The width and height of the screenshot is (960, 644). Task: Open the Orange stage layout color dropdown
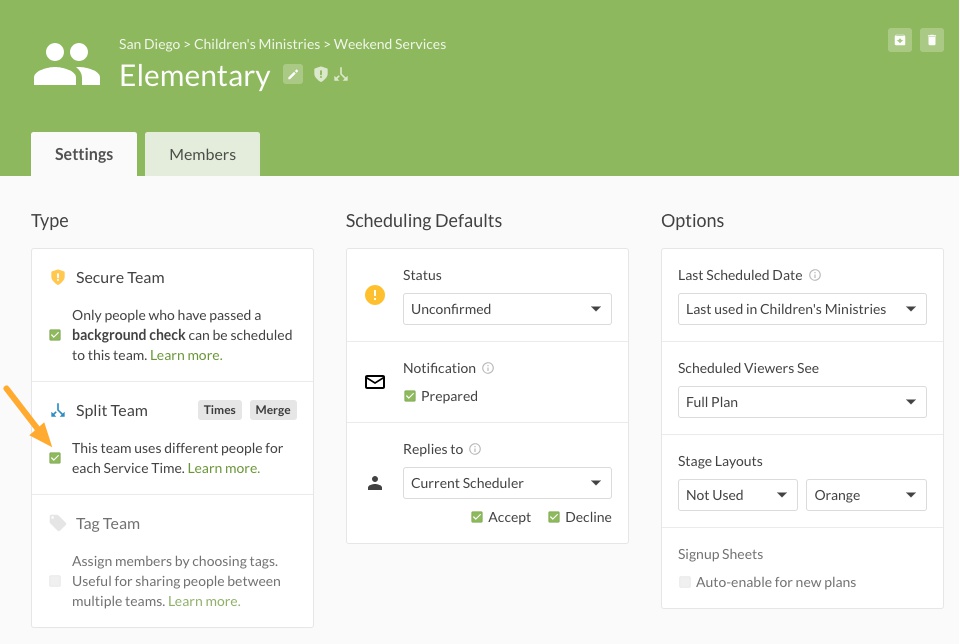[866, 494]
